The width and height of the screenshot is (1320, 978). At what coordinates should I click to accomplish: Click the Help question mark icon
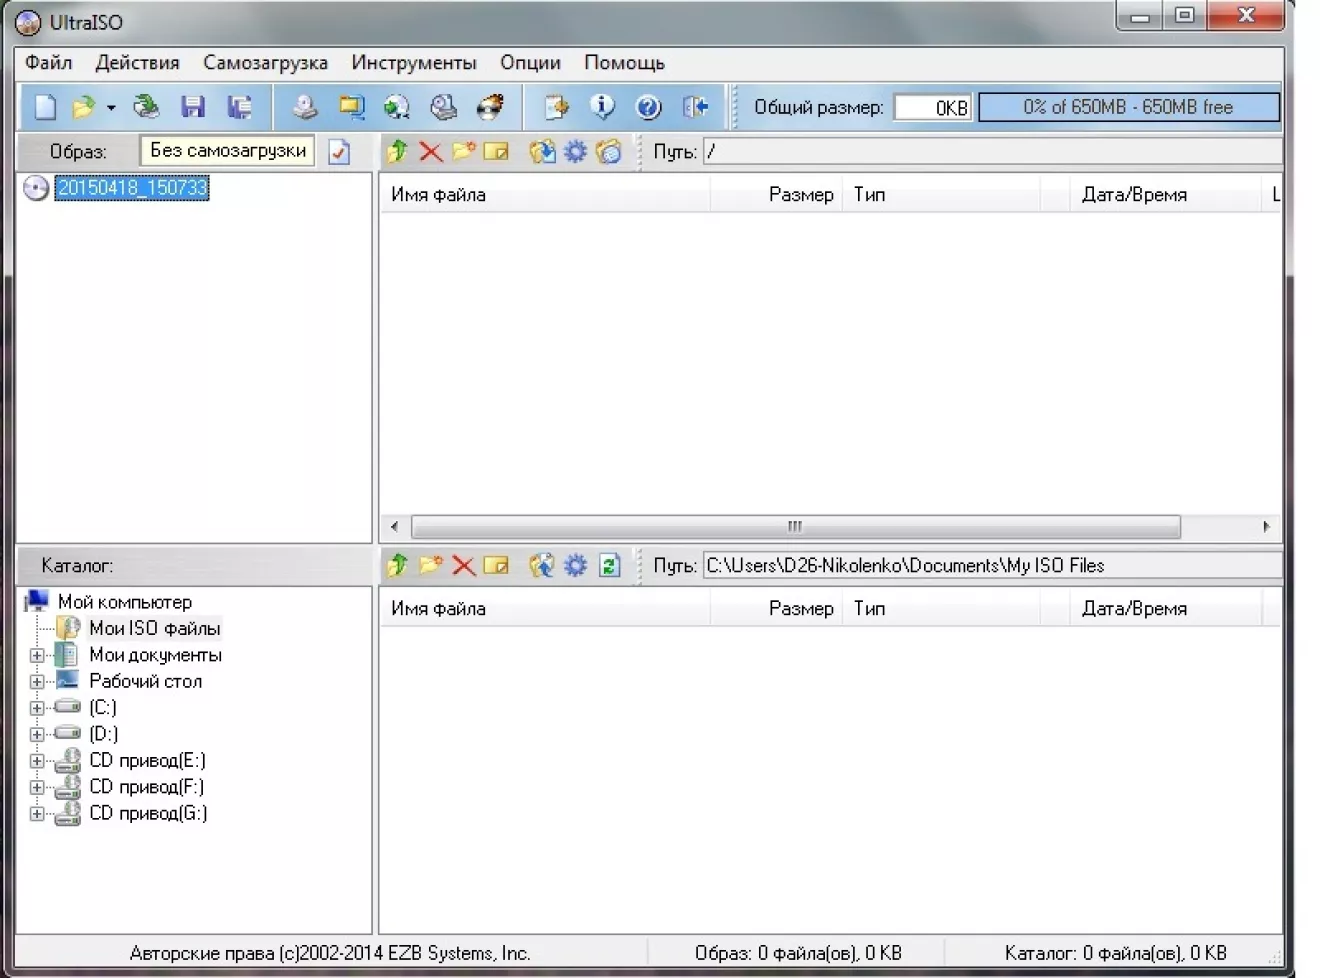pyautogui.click(x=649, y=107)
